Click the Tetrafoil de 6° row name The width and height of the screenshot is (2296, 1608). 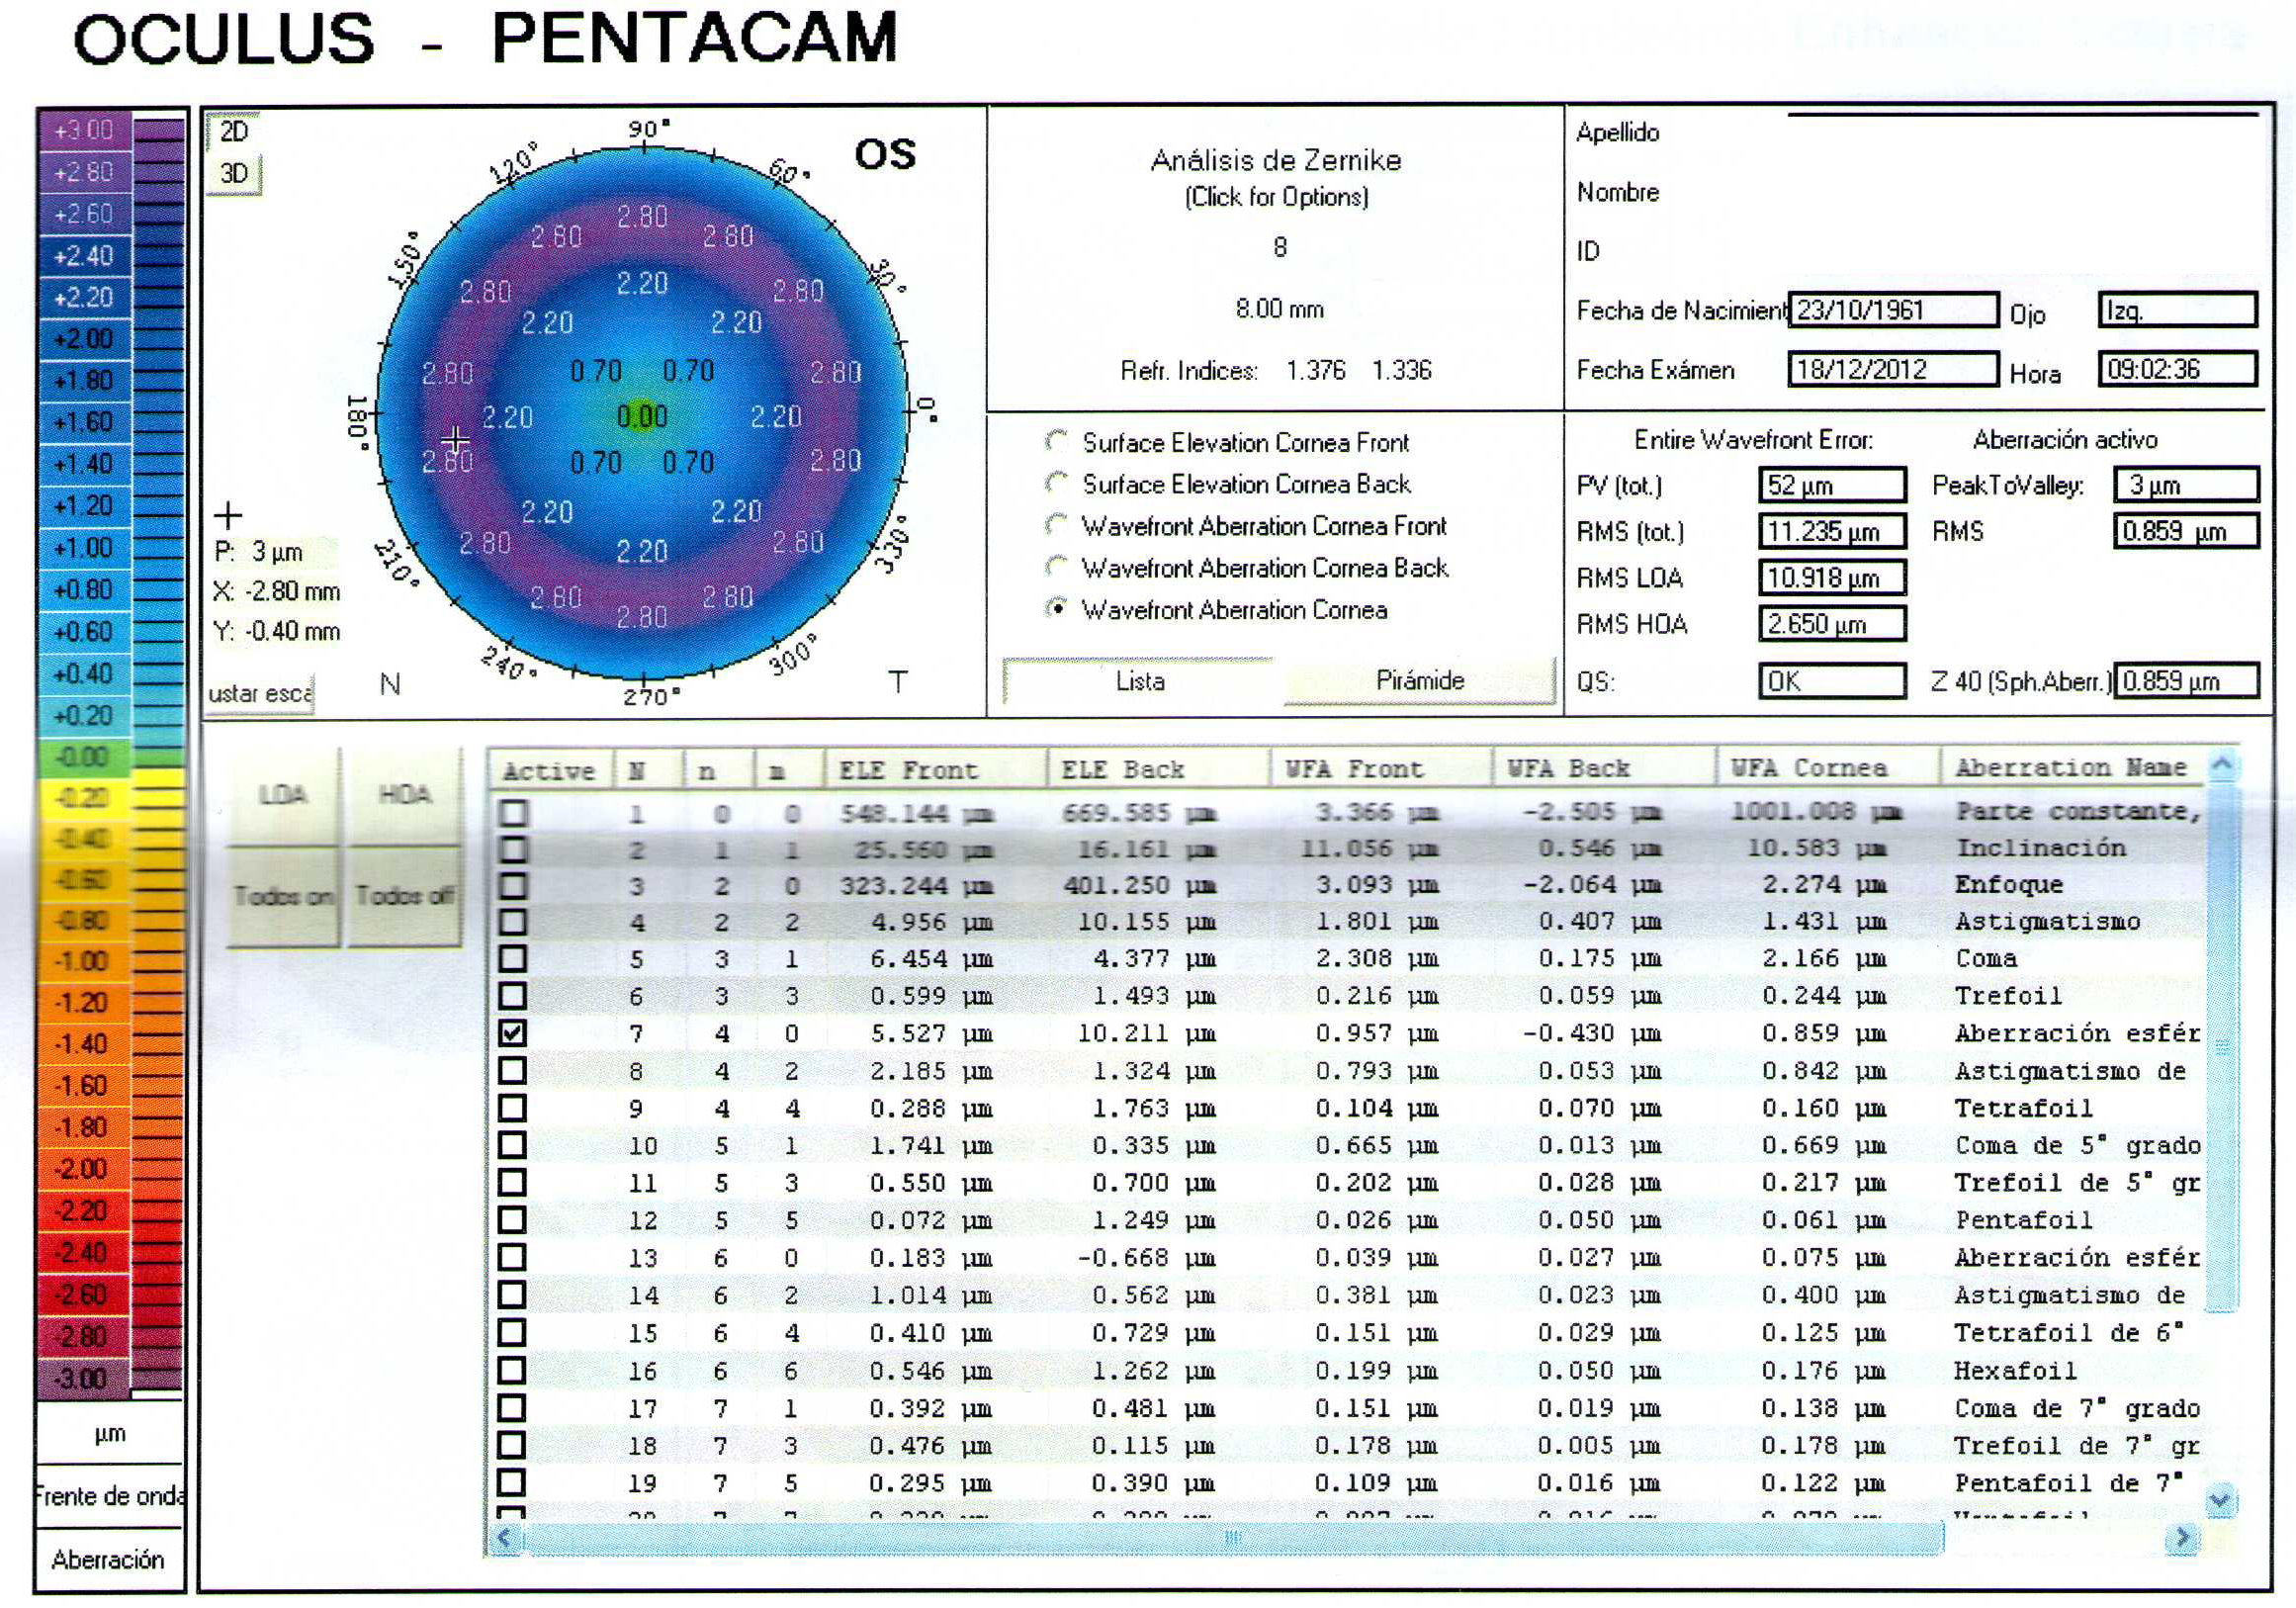2069,1332
